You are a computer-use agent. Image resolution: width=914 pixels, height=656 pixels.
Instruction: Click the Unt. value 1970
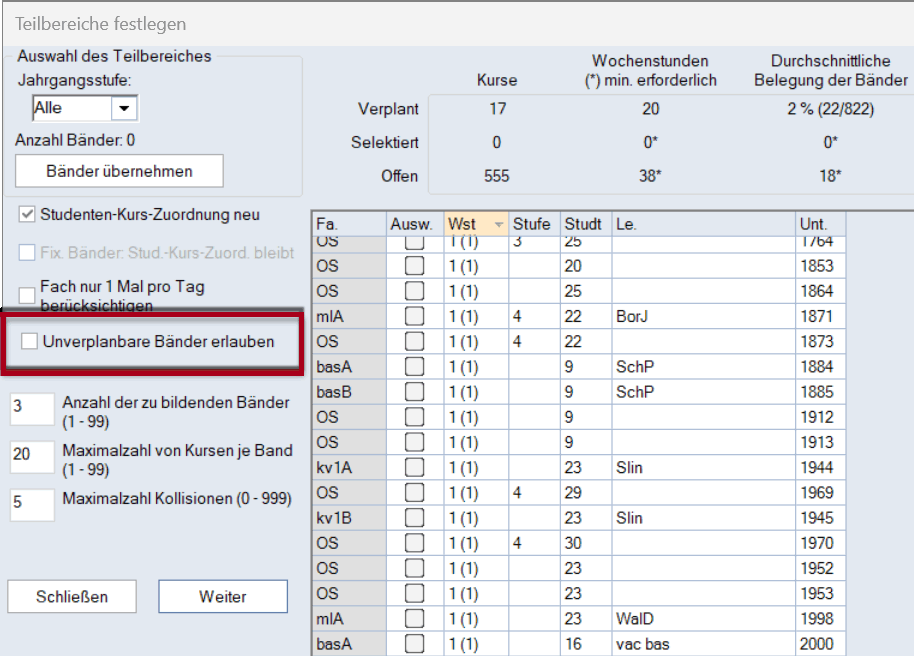pyautogui.click(x=821, y=543)
